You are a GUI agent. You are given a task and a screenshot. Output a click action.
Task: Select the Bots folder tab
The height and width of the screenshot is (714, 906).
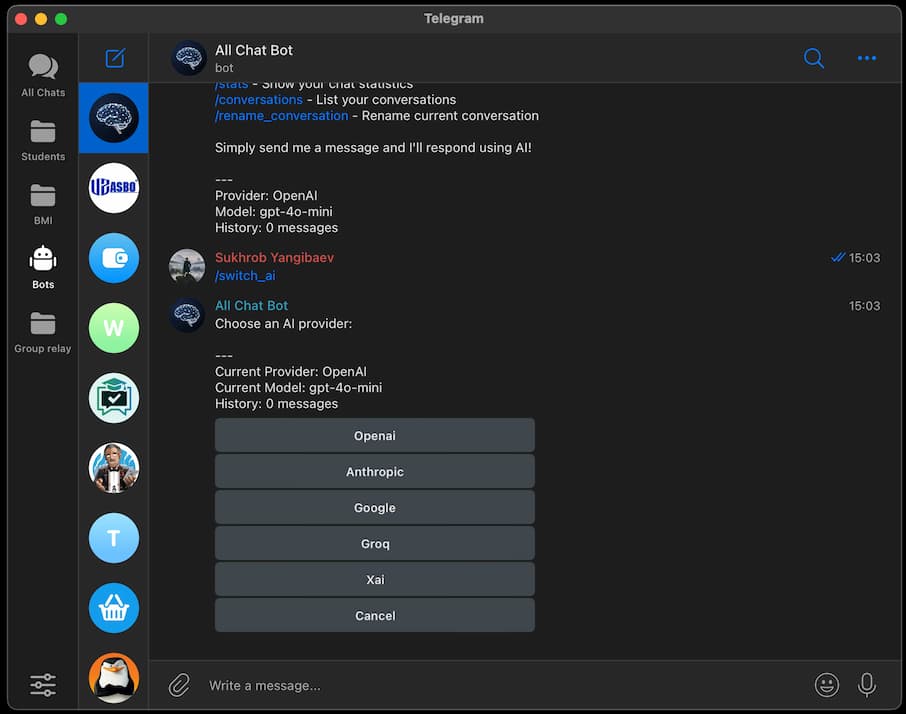pos(43,267)
